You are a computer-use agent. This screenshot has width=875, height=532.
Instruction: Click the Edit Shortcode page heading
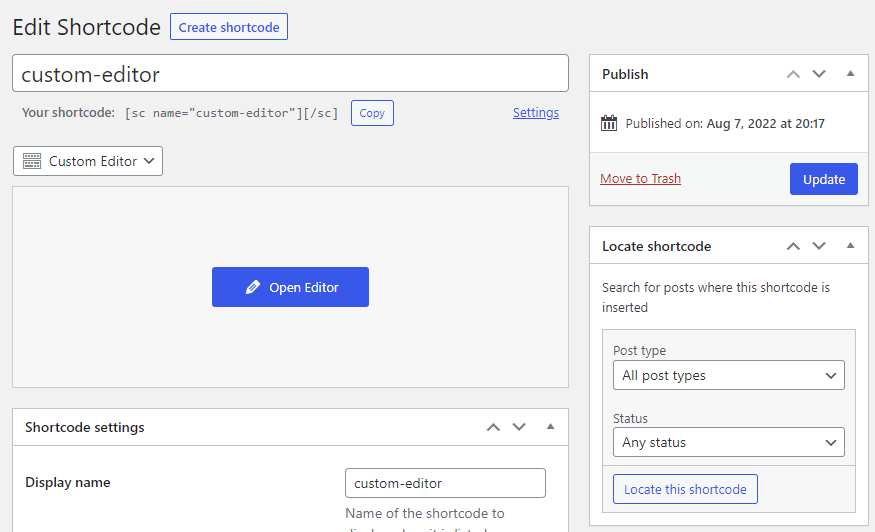pyautogui.click(x=86, y=27)
